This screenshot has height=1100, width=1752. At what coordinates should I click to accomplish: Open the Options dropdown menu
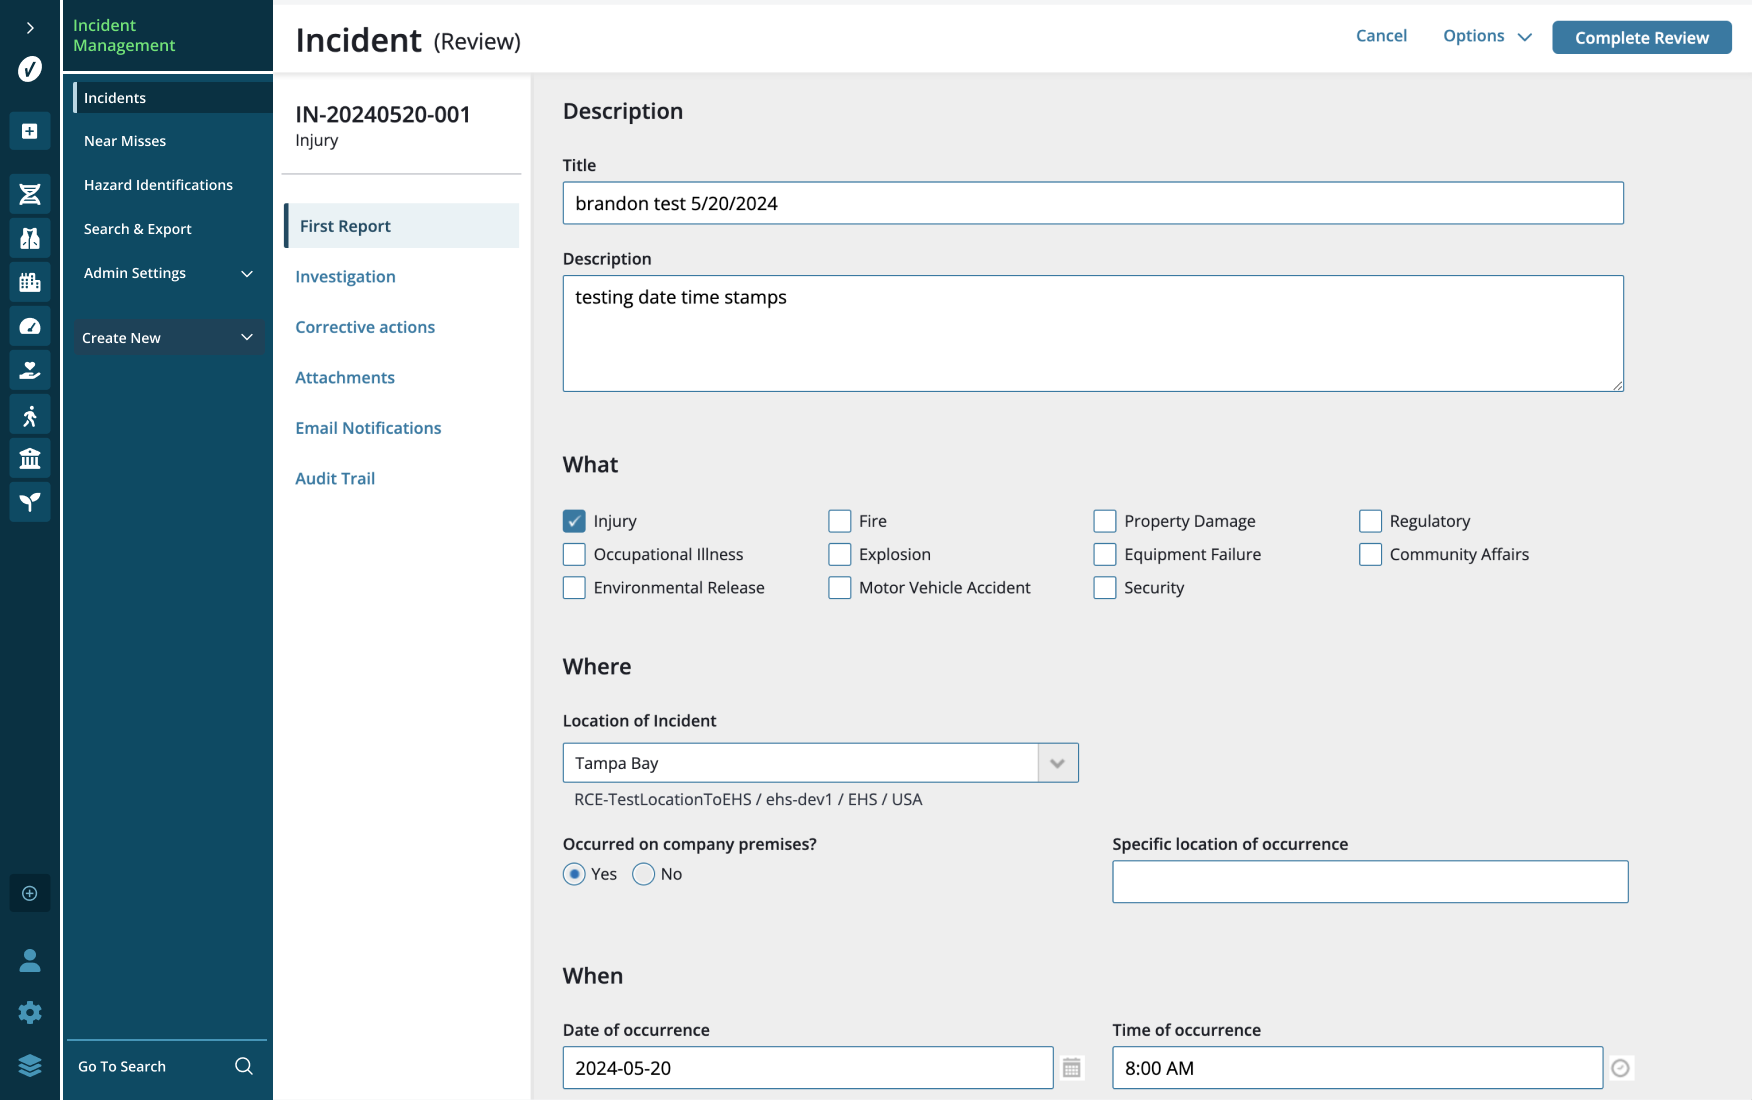(x=1487, y=36)
